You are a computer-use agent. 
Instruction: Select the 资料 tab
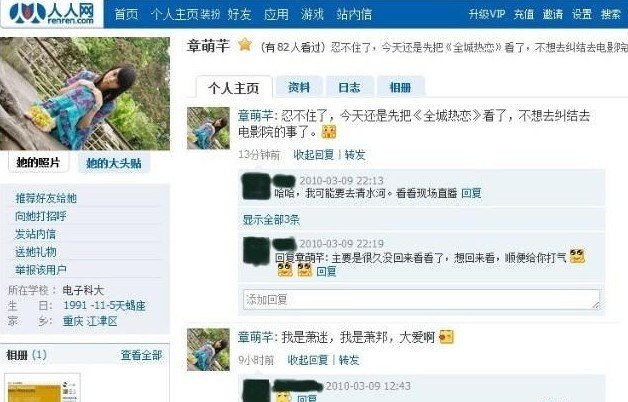click(x=299, y=87)
